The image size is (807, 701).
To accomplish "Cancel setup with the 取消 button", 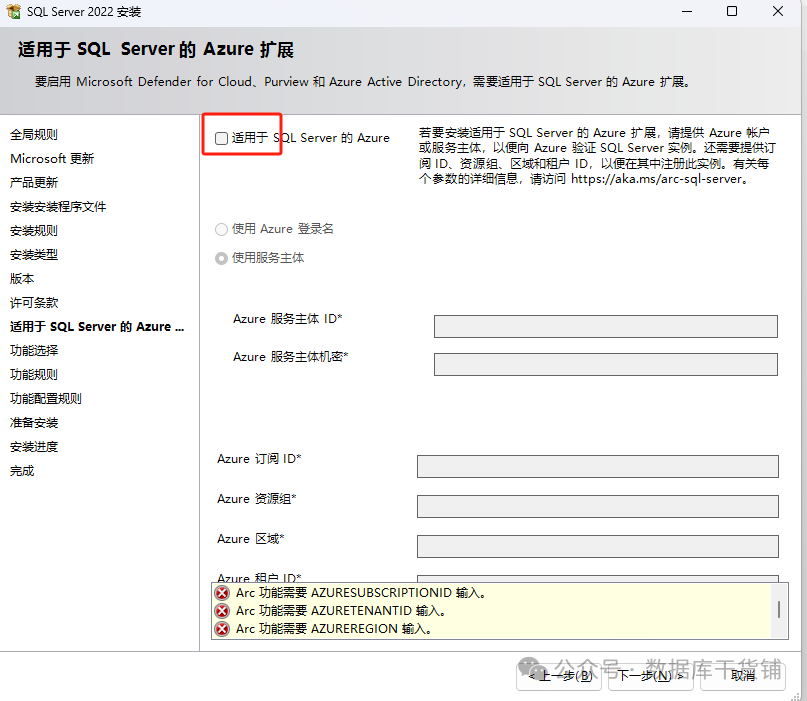I will tap(743, 676).
